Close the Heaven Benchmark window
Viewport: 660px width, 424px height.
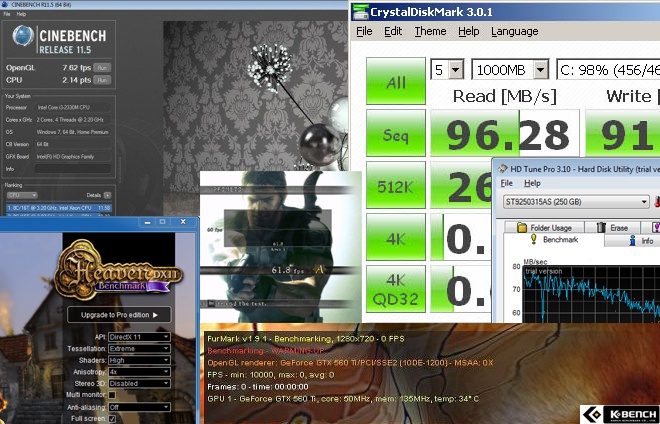pyautogui.click(x=183, y=221)
